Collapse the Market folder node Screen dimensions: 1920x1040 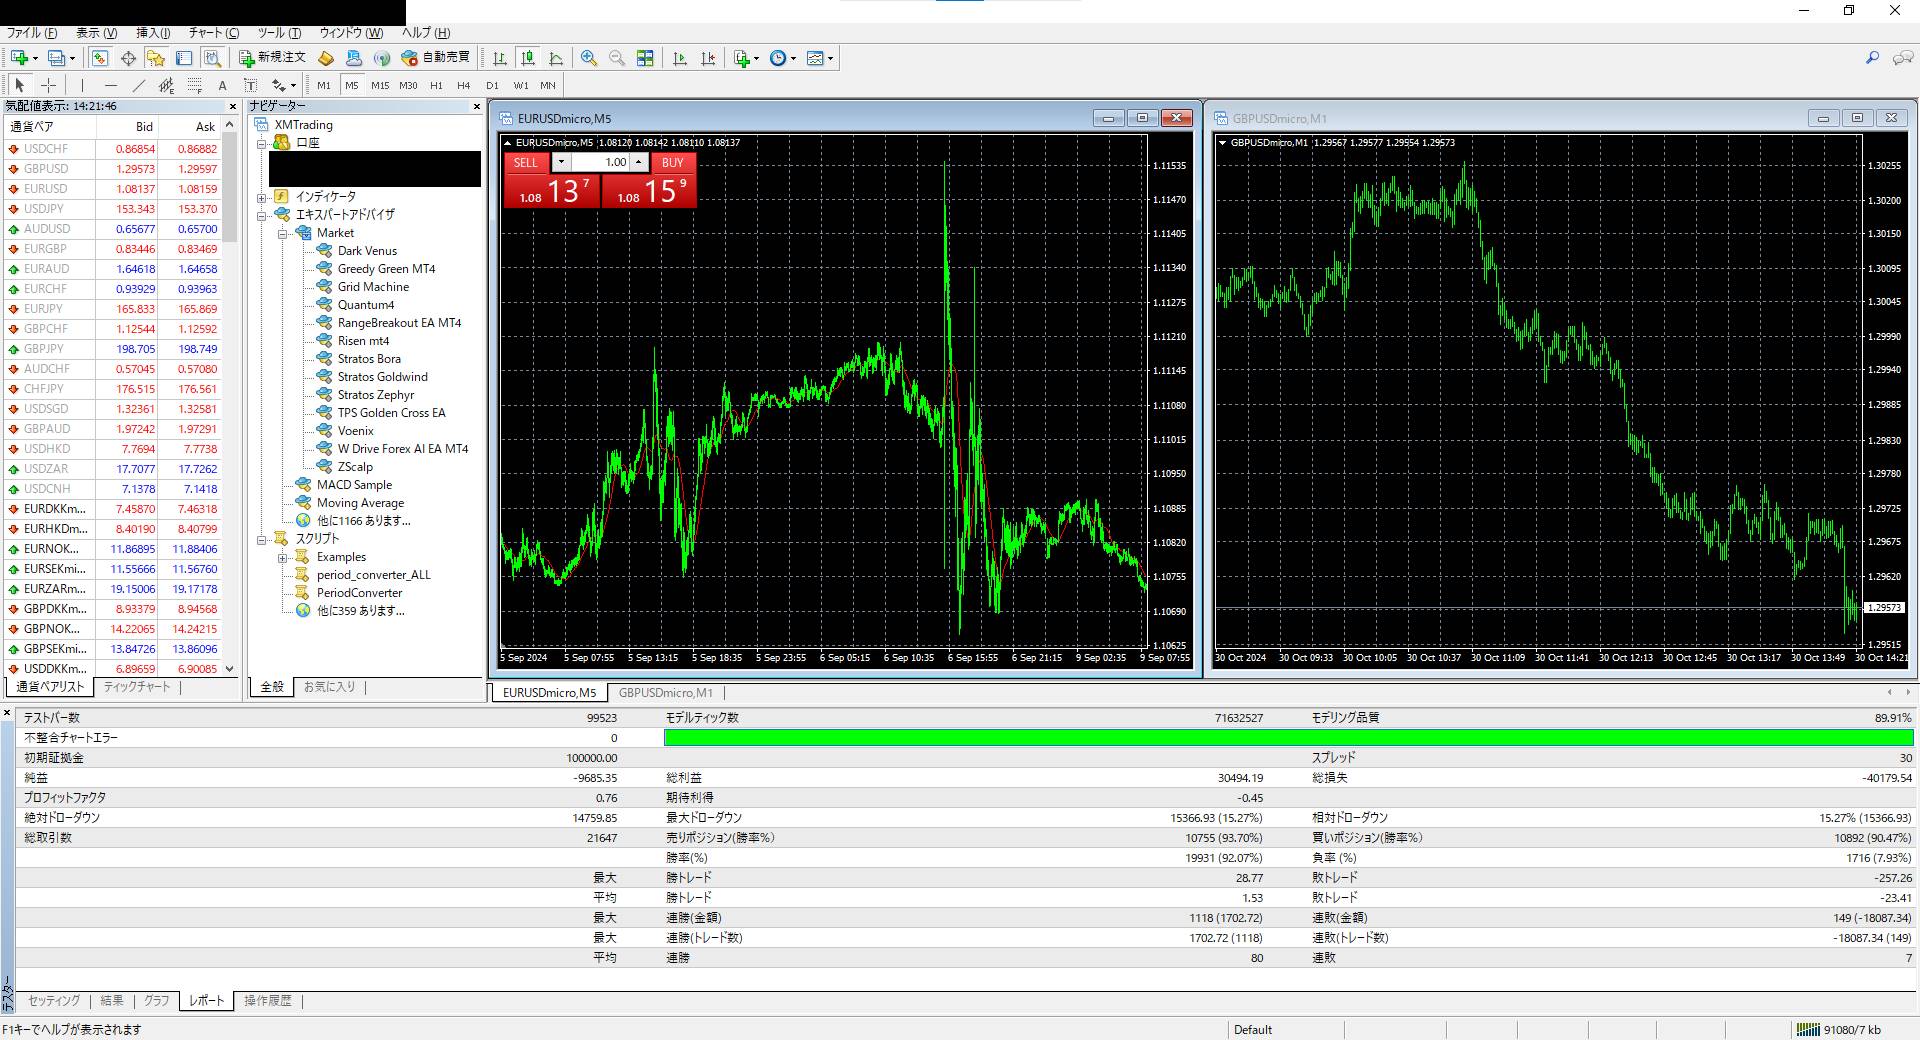(283, 233)
